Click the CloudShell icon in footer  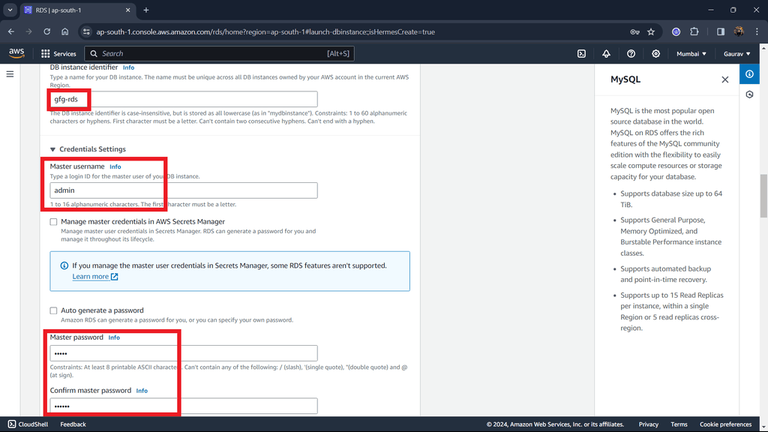(12, 424)
